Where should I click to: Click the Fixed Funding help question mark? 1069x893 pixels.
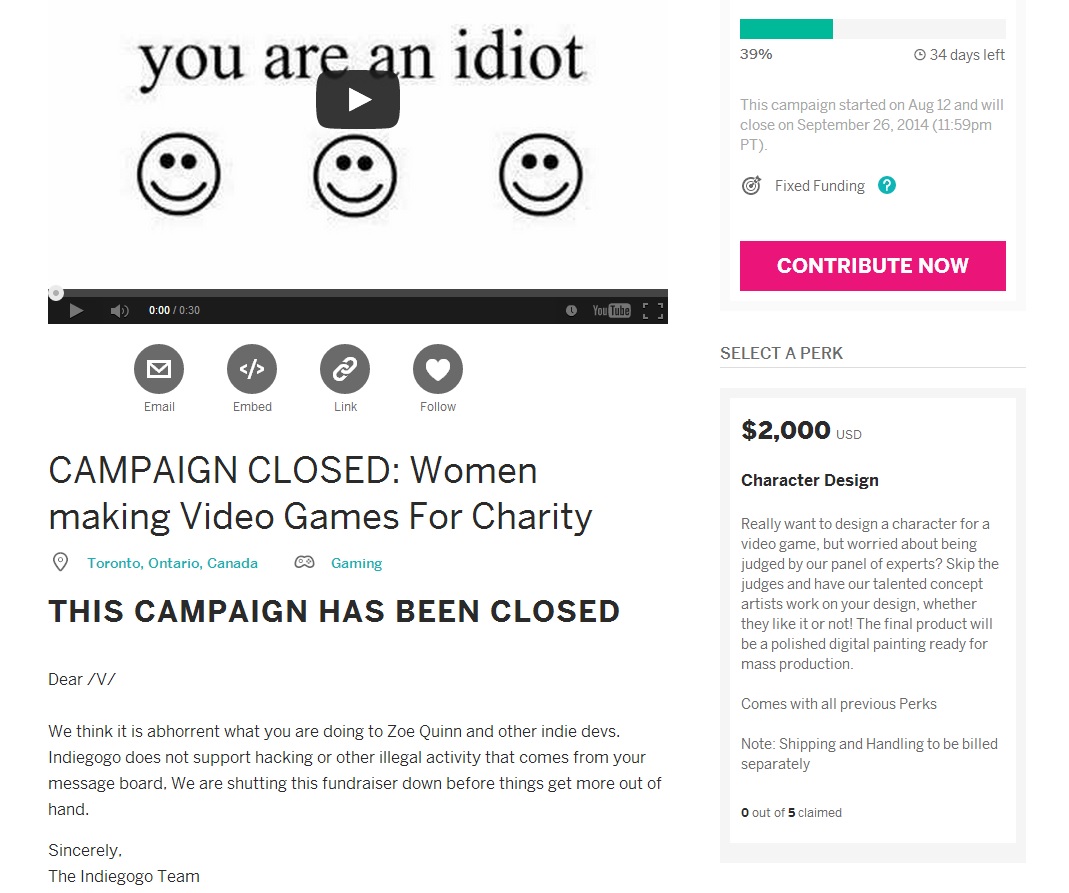click(886, 185)
